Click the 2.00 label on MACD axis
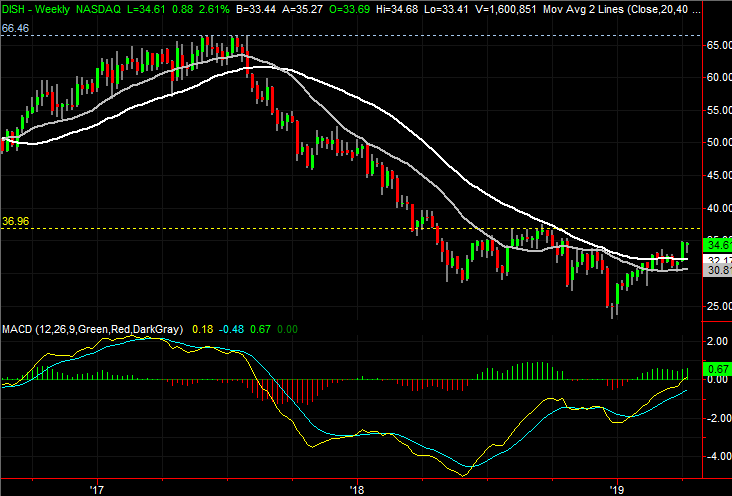Image resolution: width=732 pixels, height=496 pixels. 714,342
